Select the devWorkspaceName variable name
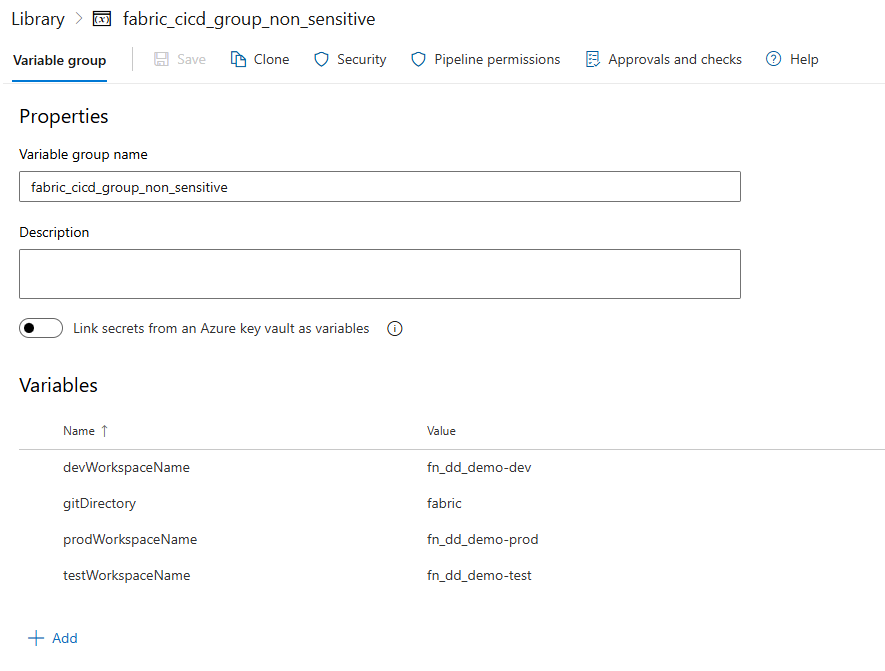885x671 pixels. [x=126, y=467]
